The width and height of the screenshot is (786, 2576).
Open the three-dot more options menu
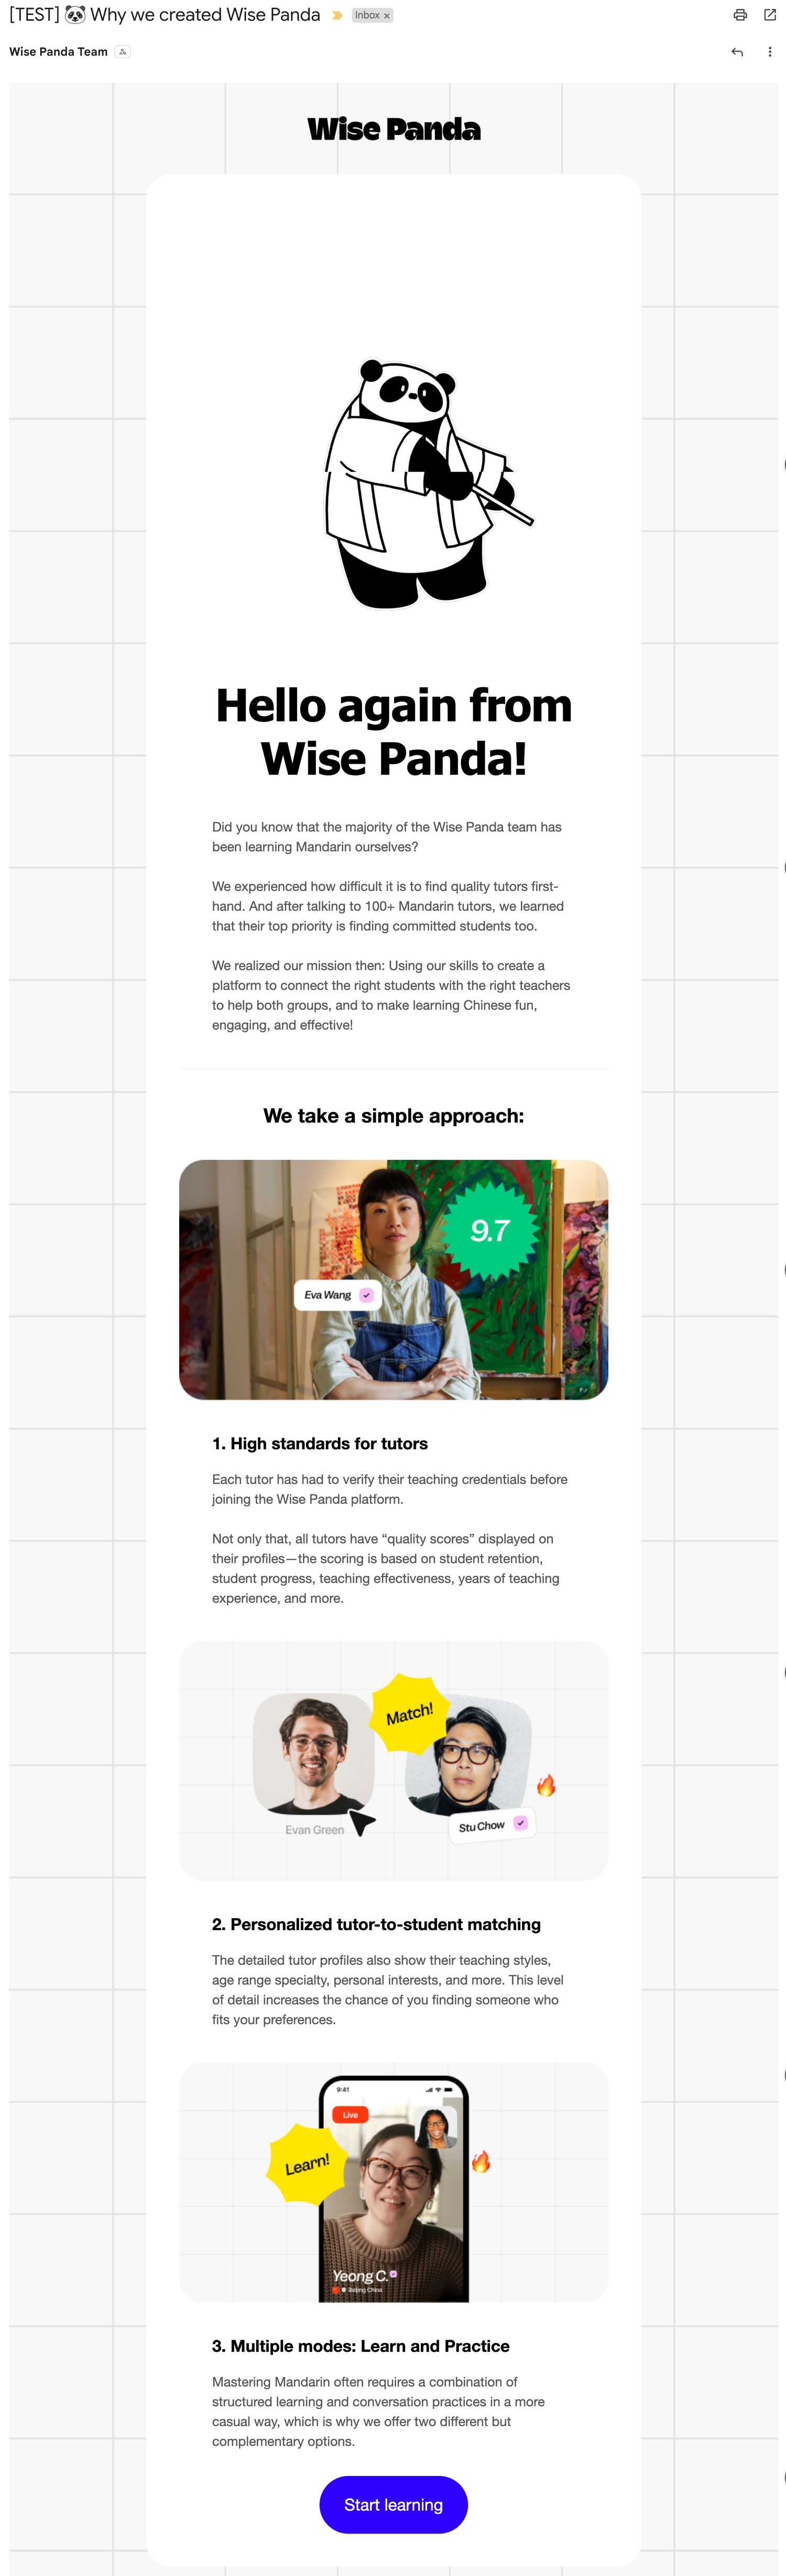[770, 52]
